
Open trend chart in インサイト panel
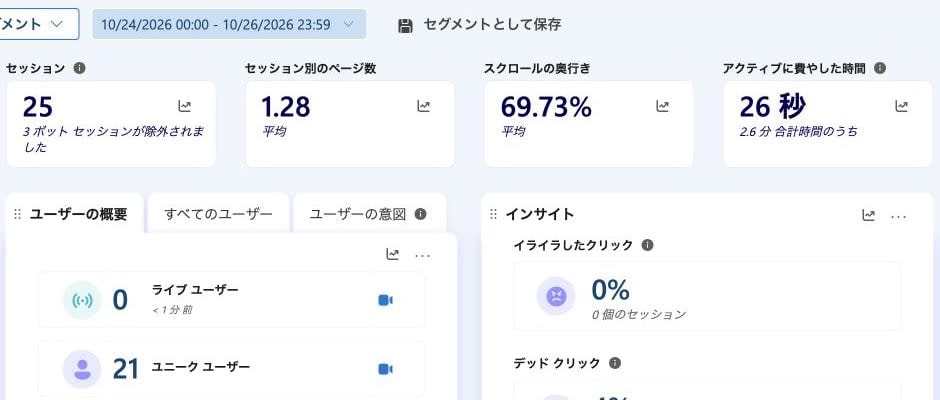(x=869, y=215)
